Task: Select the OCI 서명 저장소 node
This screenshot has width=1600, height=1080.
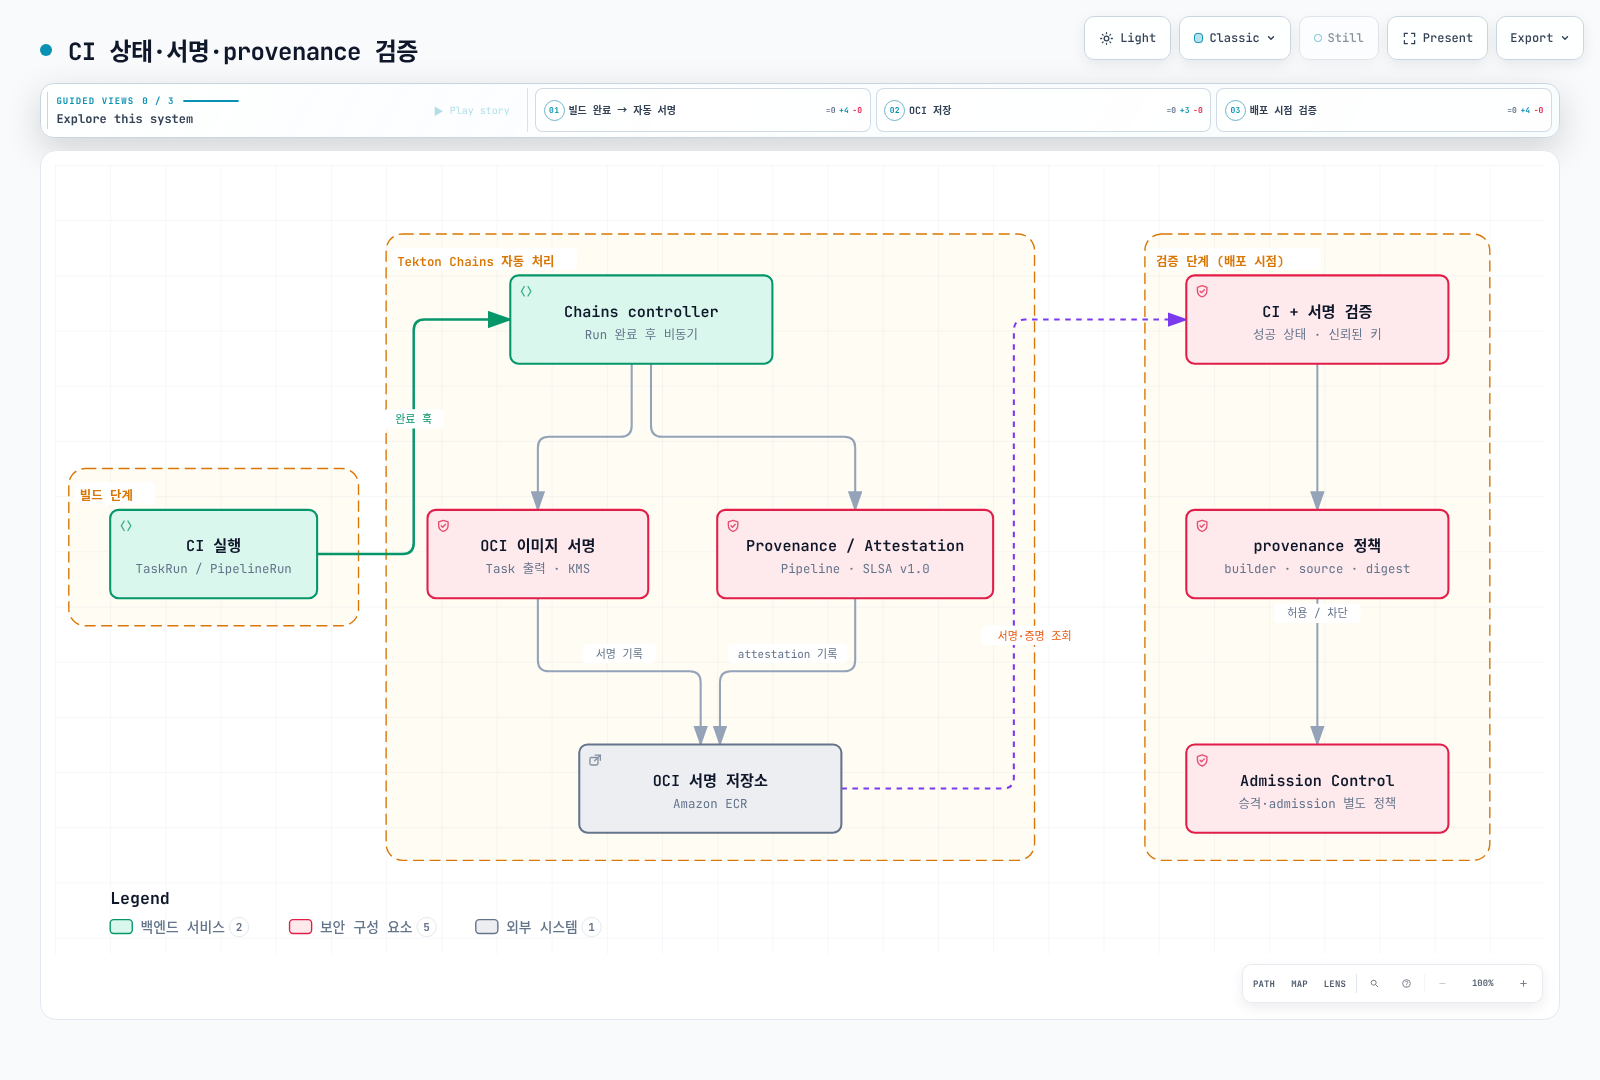Action: (x=710, y=789)
